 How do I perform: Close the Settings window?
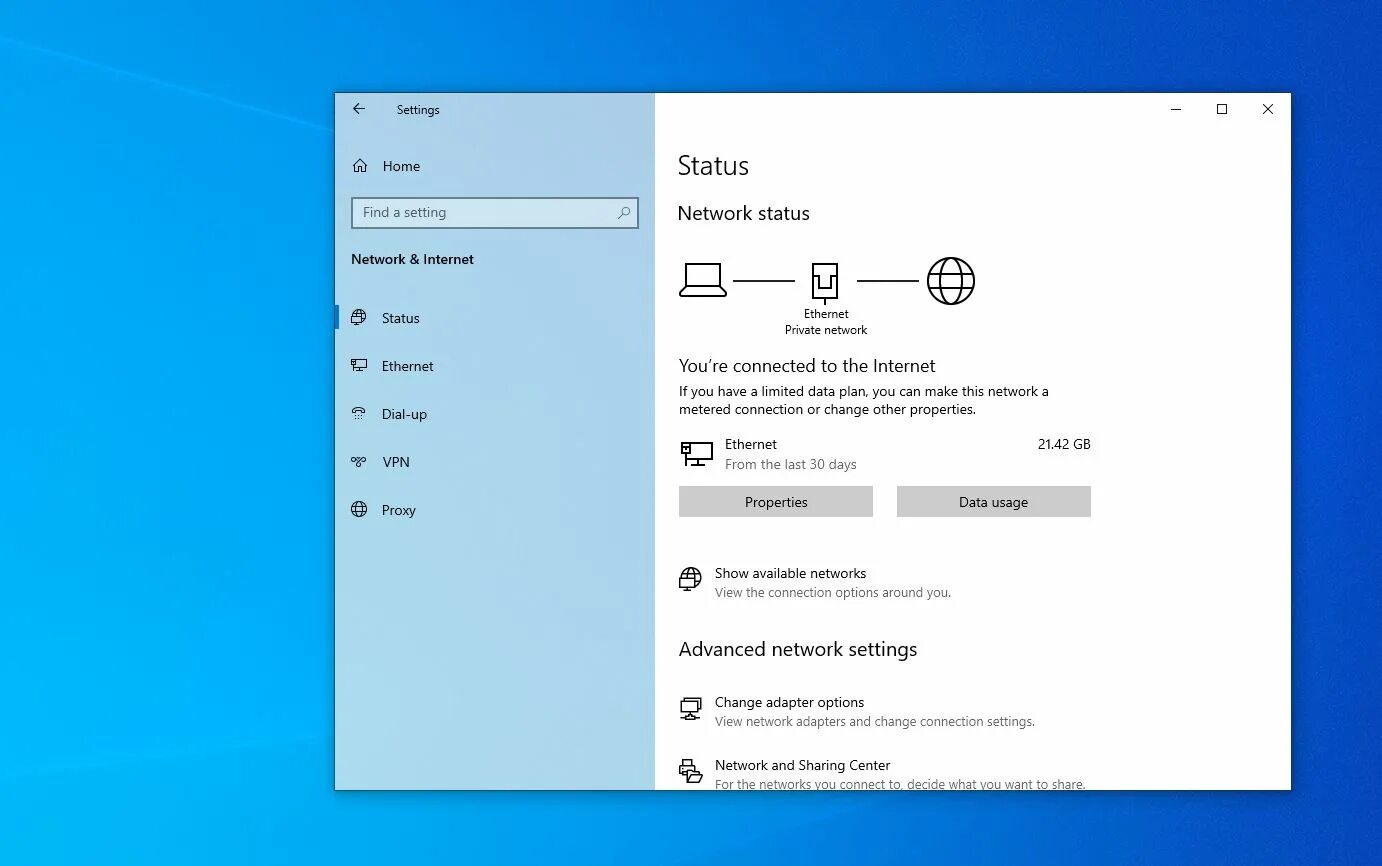tap(1268, 109)
